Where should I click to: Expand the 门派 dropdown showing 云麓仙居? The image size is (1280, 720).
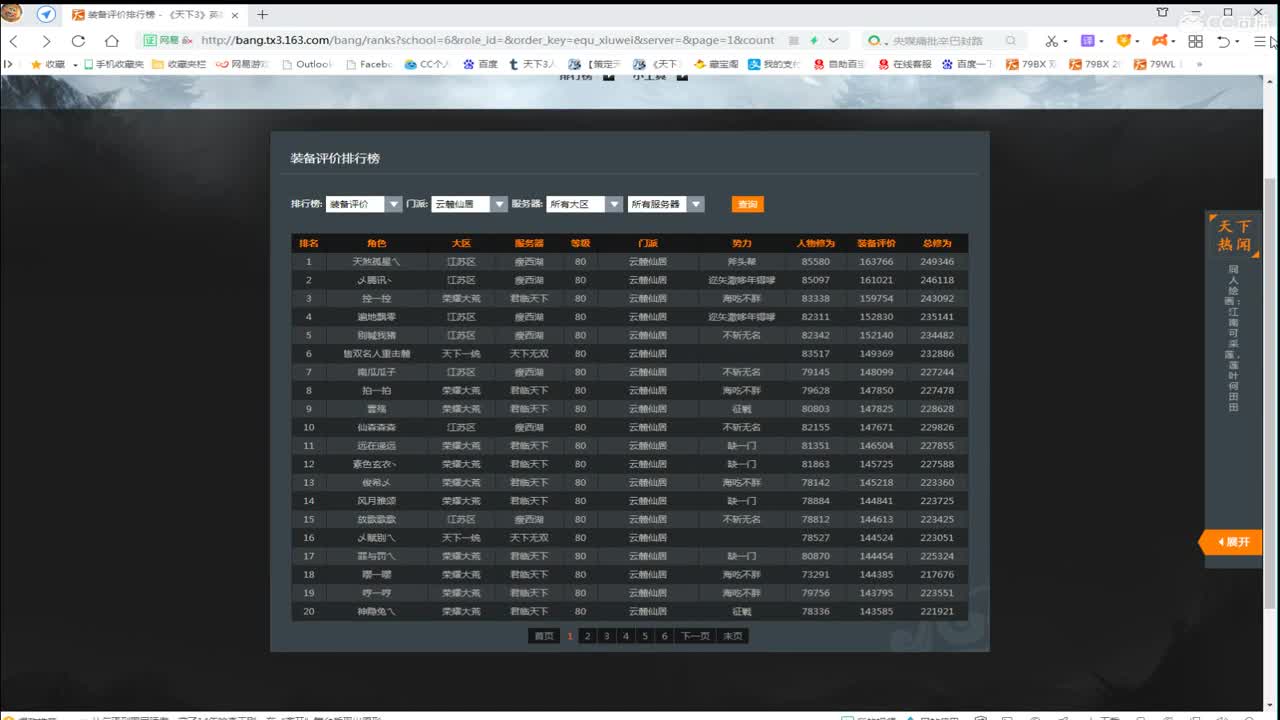469,204
